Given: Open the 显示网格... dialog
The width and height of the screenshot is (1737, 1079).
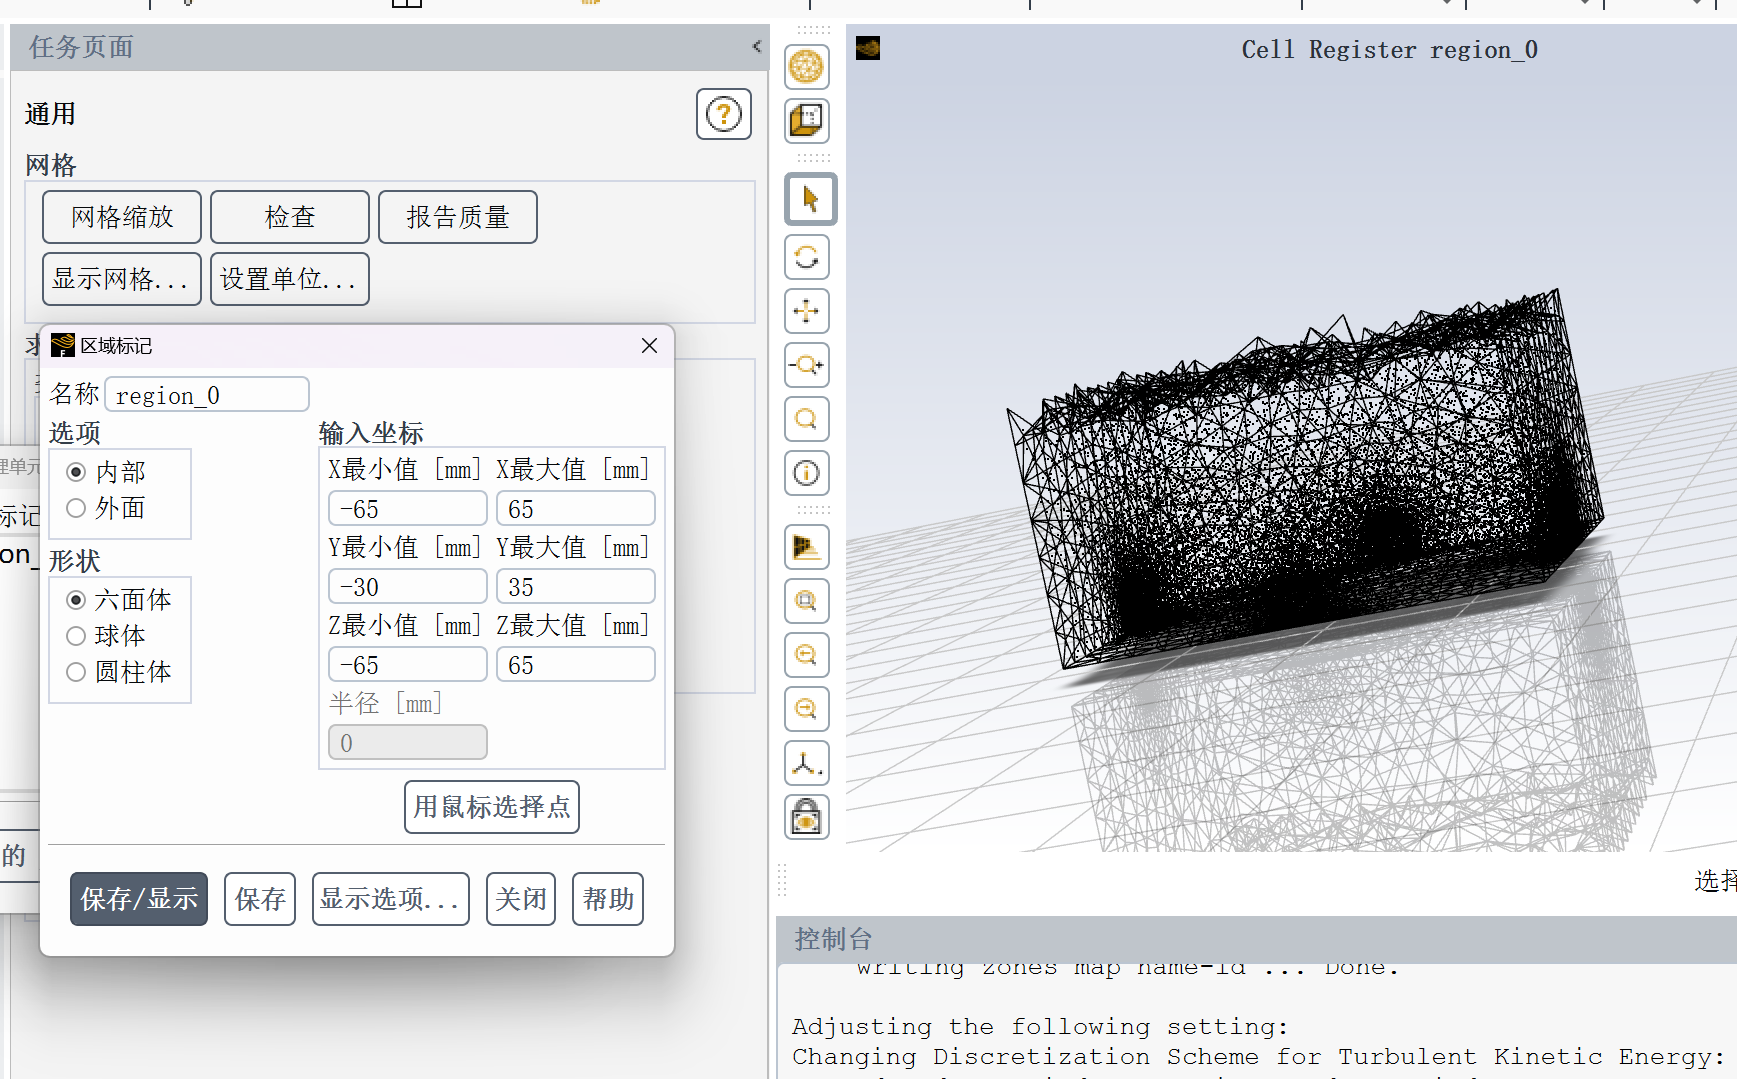Looking at the screenshot, I should [x=122, y=279].
